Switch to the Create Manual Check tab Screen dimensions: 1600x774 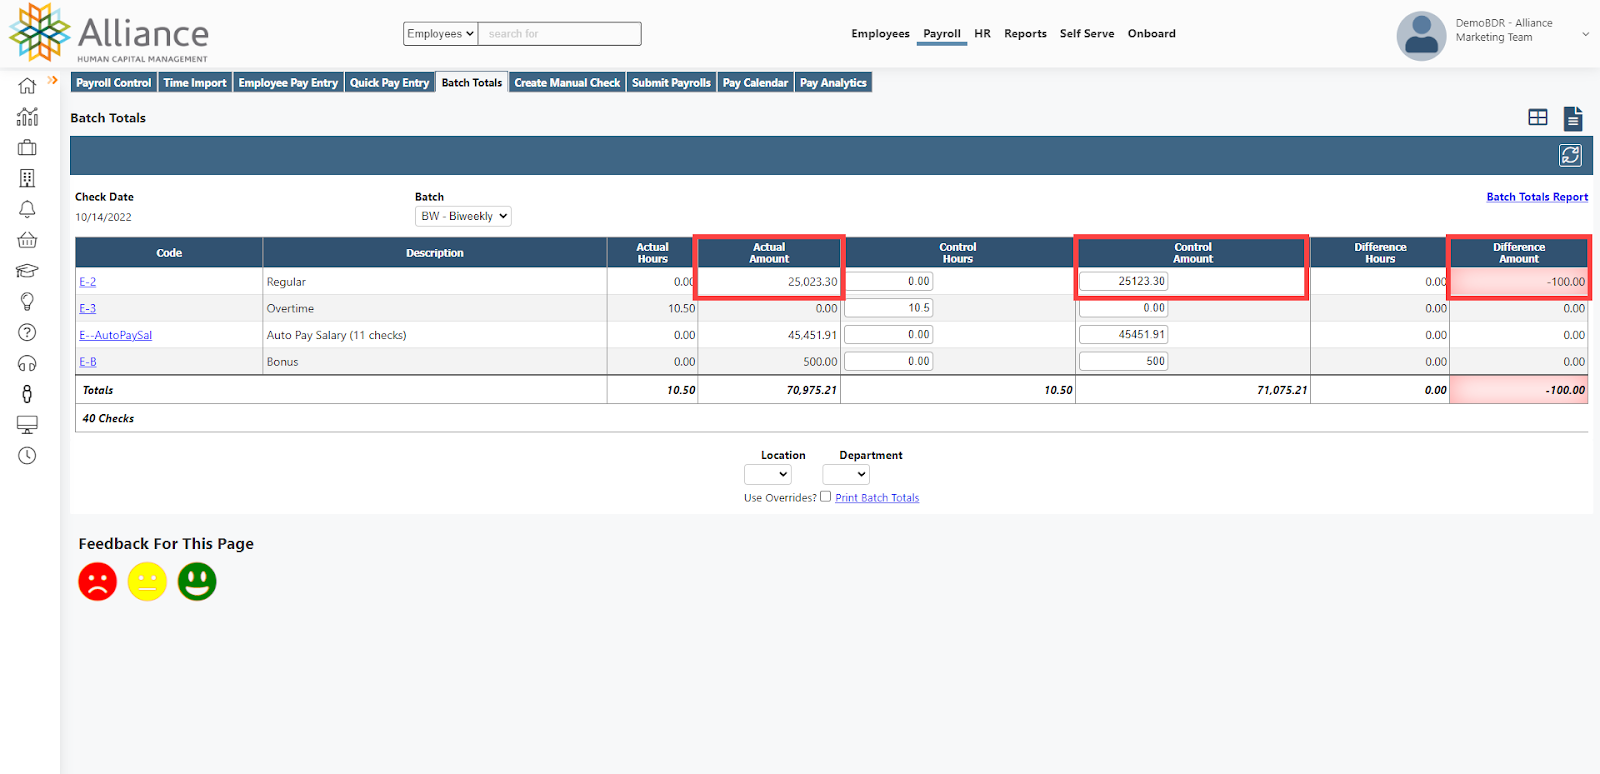coord(567,83)
